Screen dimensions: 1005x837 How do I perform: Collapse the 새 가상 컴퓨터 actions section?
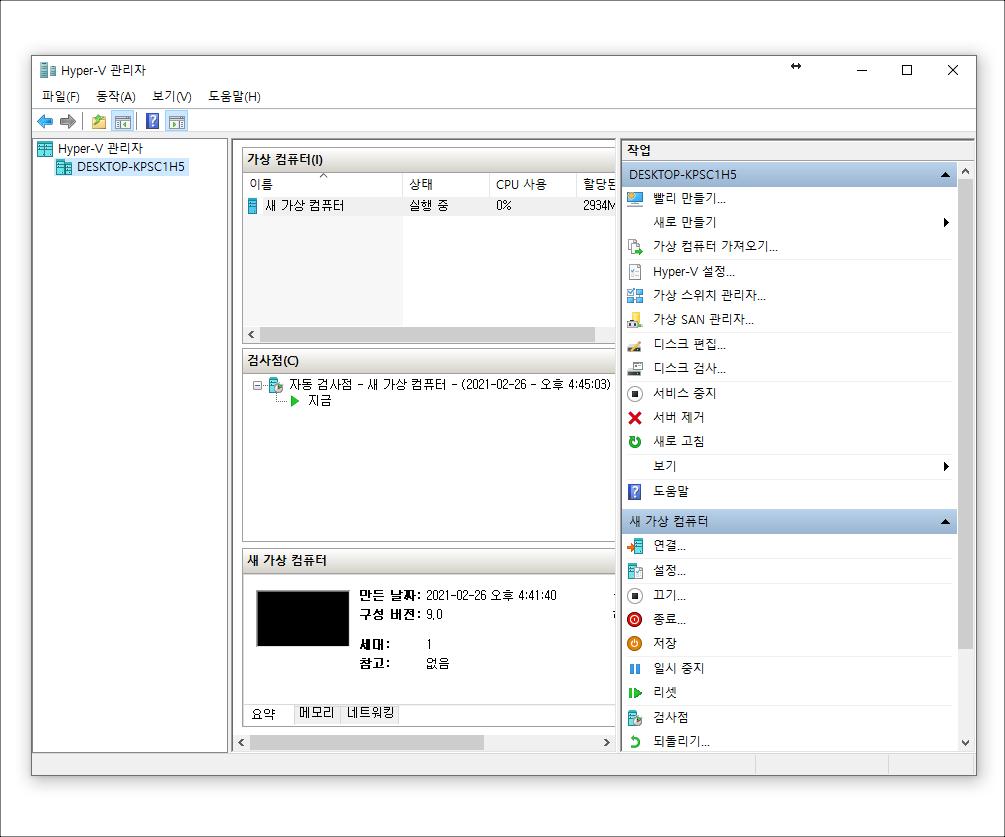tap(945, 522)
